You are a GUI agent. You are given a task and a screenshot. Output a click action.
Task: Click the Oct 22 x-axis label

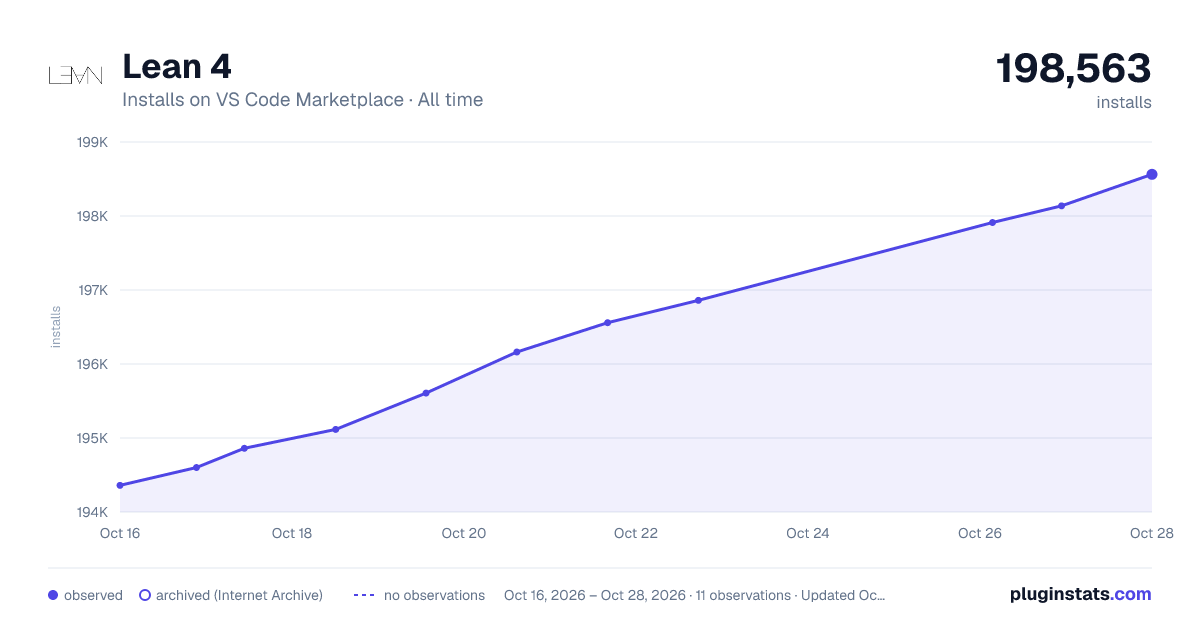(x=636, y=533)
